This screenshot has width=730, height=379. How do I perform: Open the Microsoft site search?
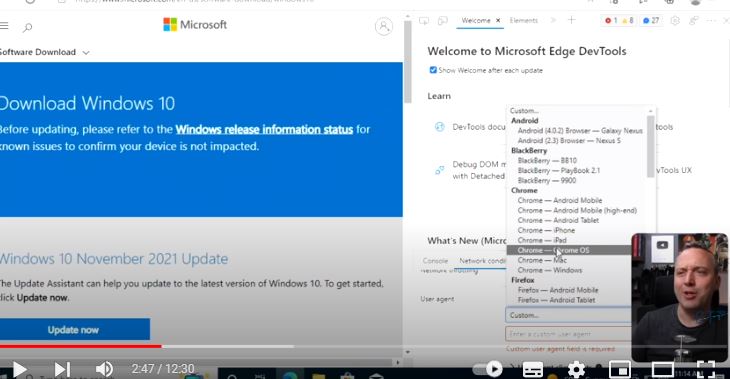[x=27, y=28]
